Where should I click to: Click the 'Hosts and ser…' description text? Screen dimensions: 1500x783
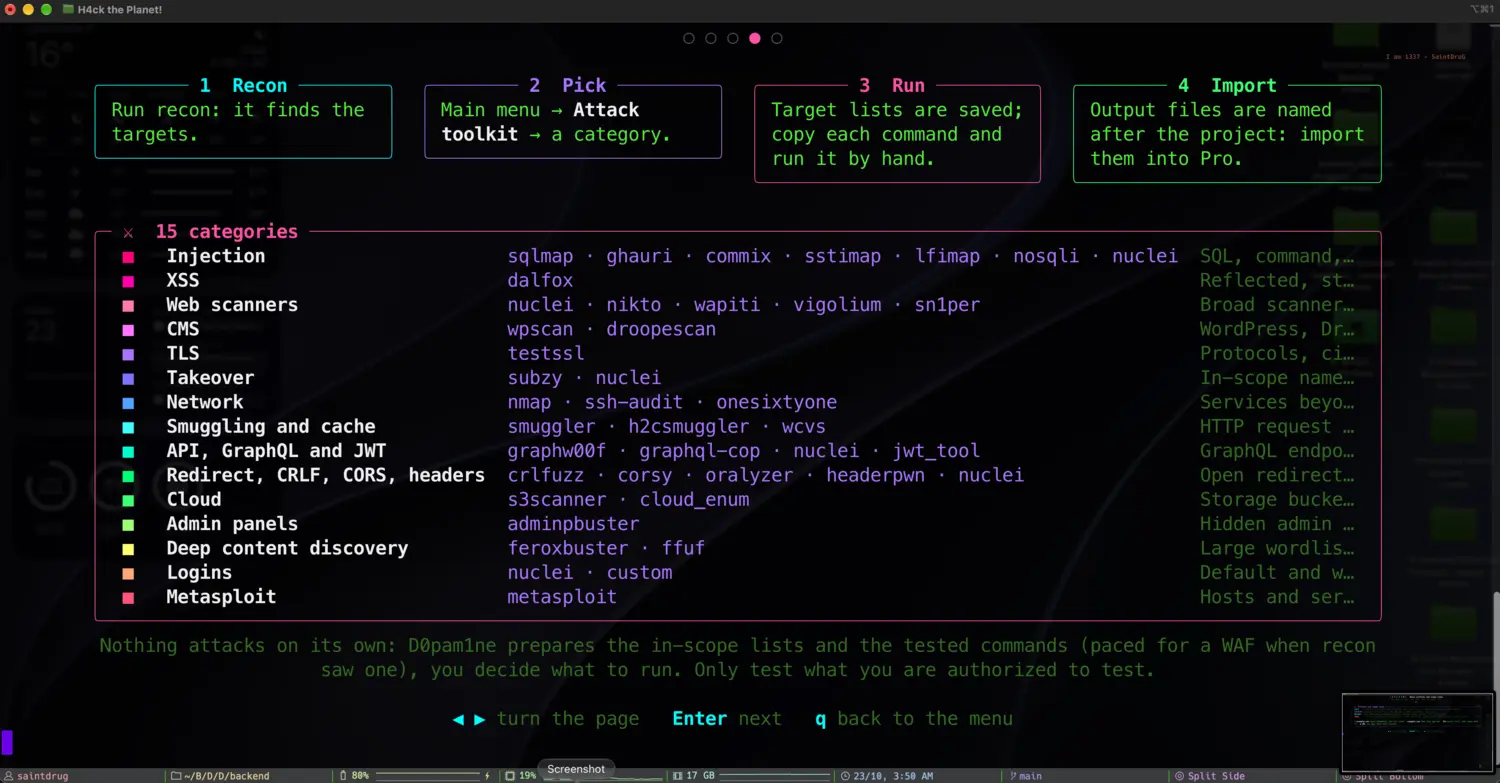[1277, 597]
